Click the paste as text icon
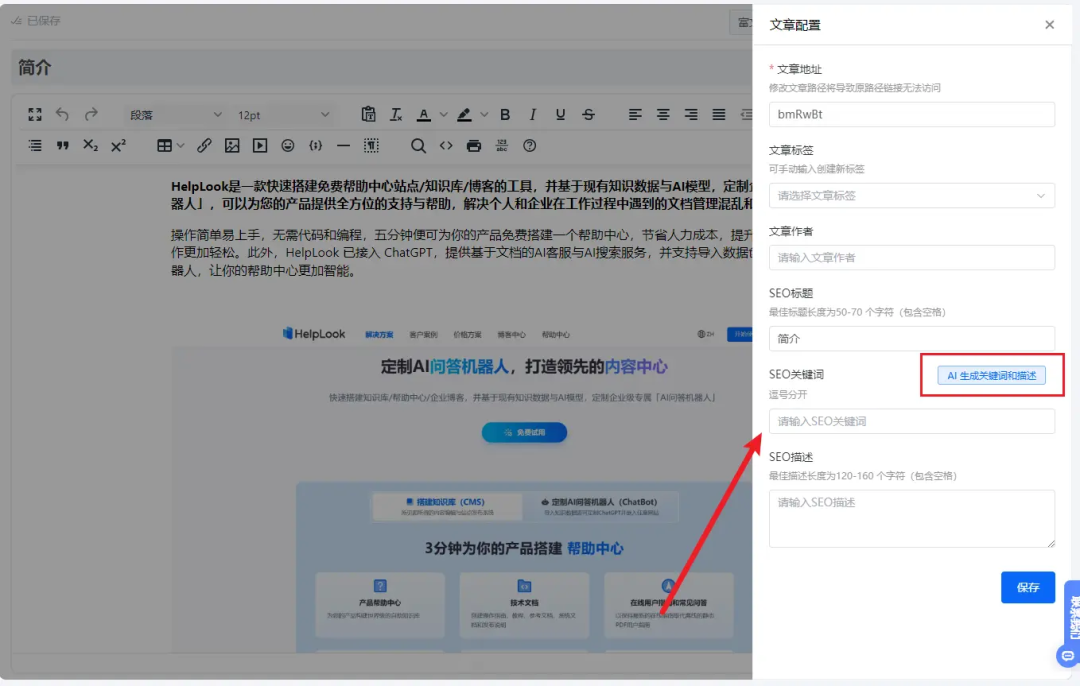Screen dimensions: 1080x686 (x=368, y=114)
